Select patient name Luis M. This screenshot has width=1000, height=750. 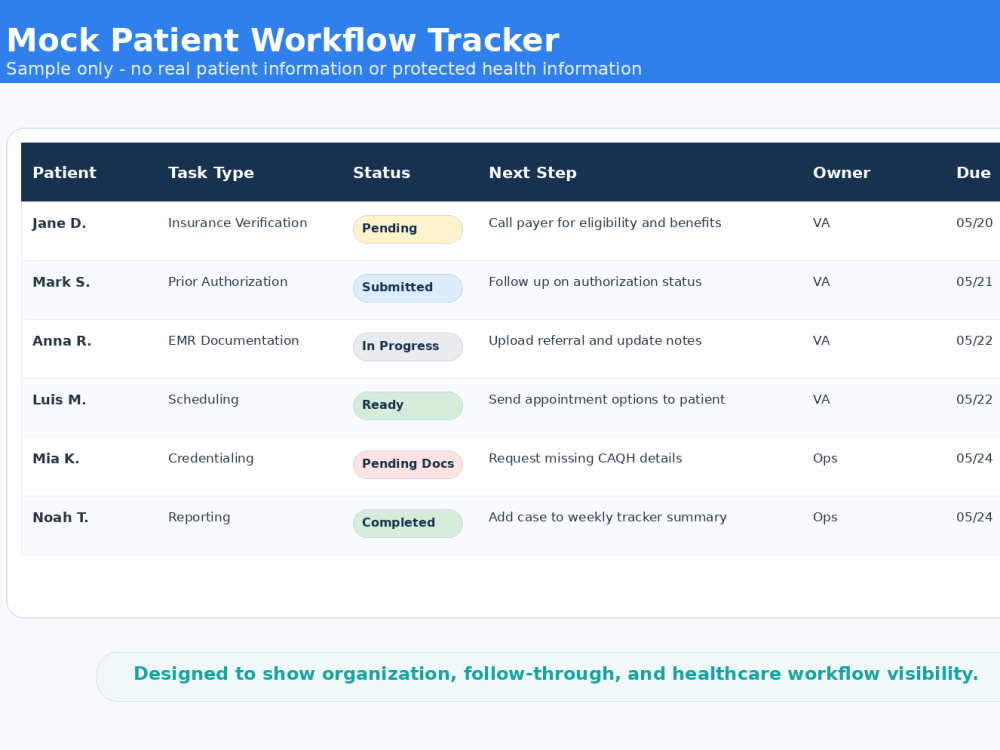pyautogui.click(x=59, y=400)
